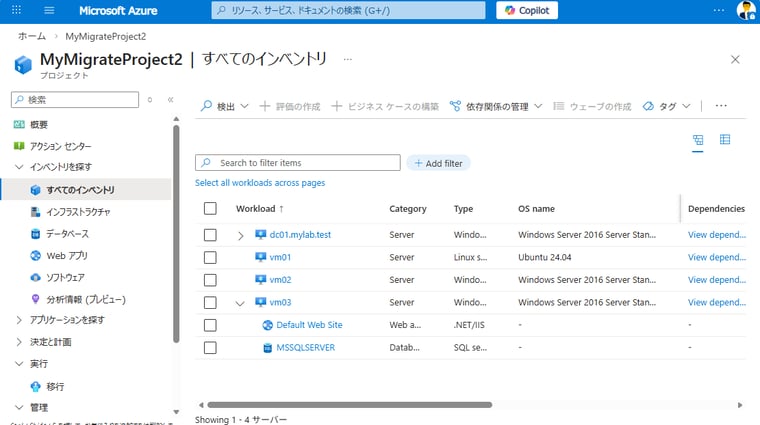The height and width of the screenshot is (425, 760).
Task: Check the Default Web Site row checkbox
Action: coord(210,325)
